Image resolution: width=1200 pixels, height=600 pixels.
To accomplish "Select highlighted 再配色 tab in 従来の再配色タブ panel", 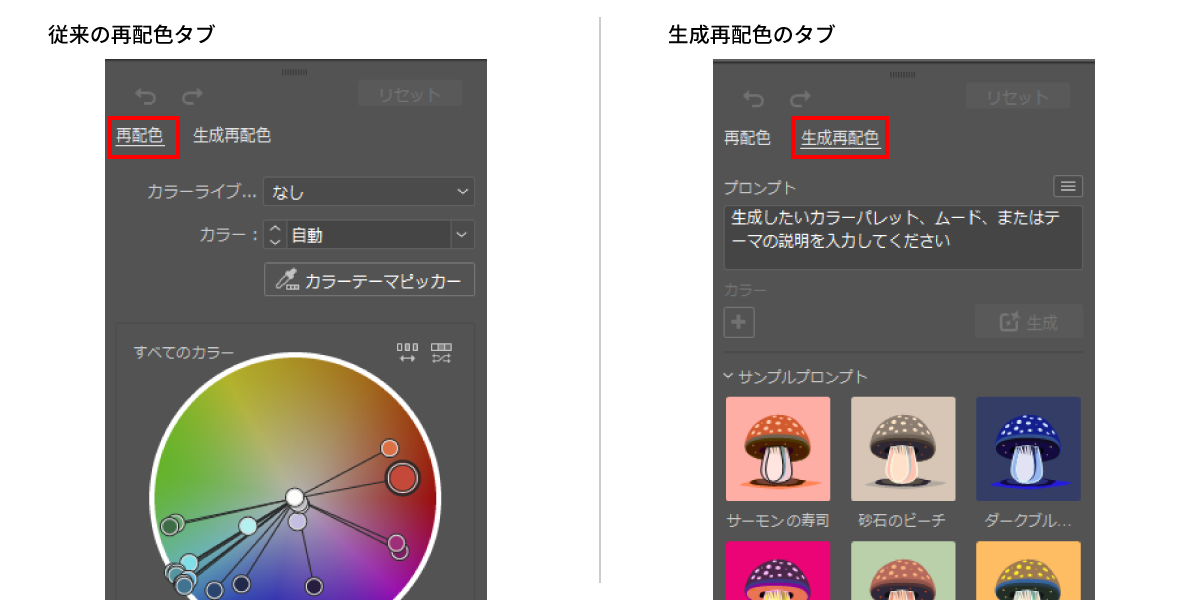I will click(140, 136).
